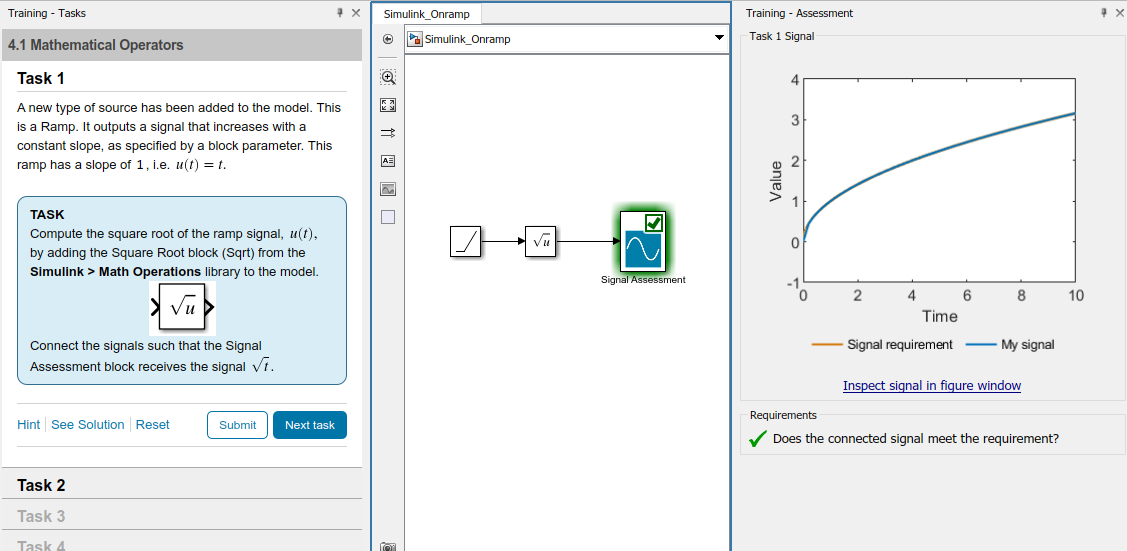Screen dimensions: 1127x551
Task: Toggle the sample time legend arrows icon
Action: (x=388, y=133)
